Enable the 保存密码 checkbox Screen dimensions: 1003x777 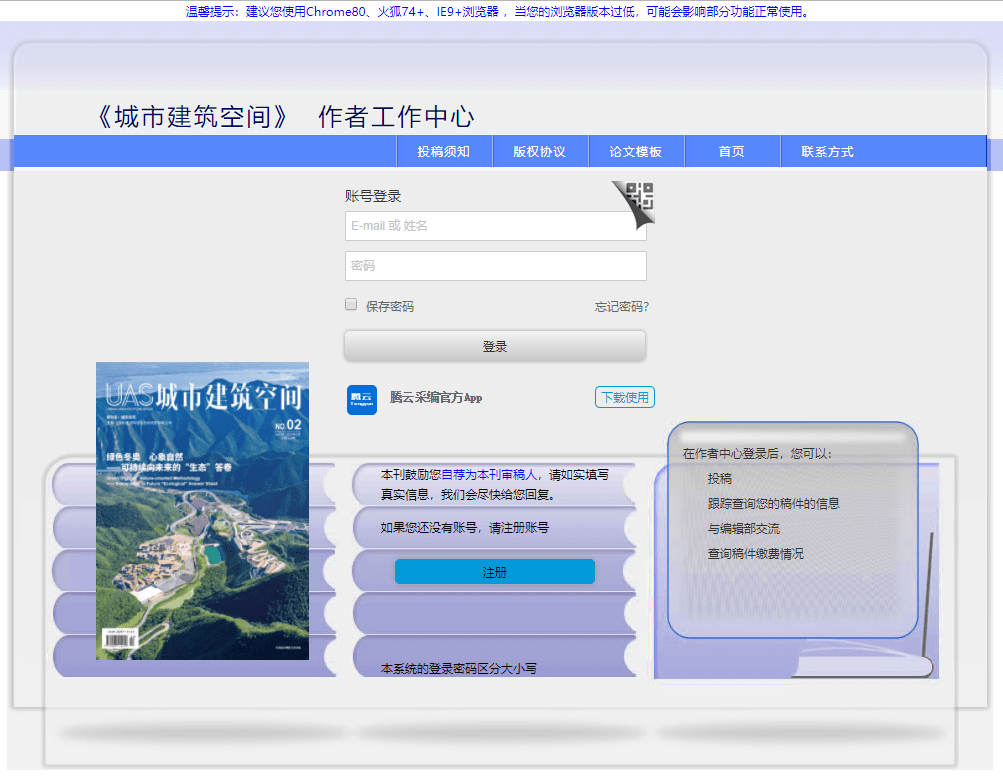351,303
